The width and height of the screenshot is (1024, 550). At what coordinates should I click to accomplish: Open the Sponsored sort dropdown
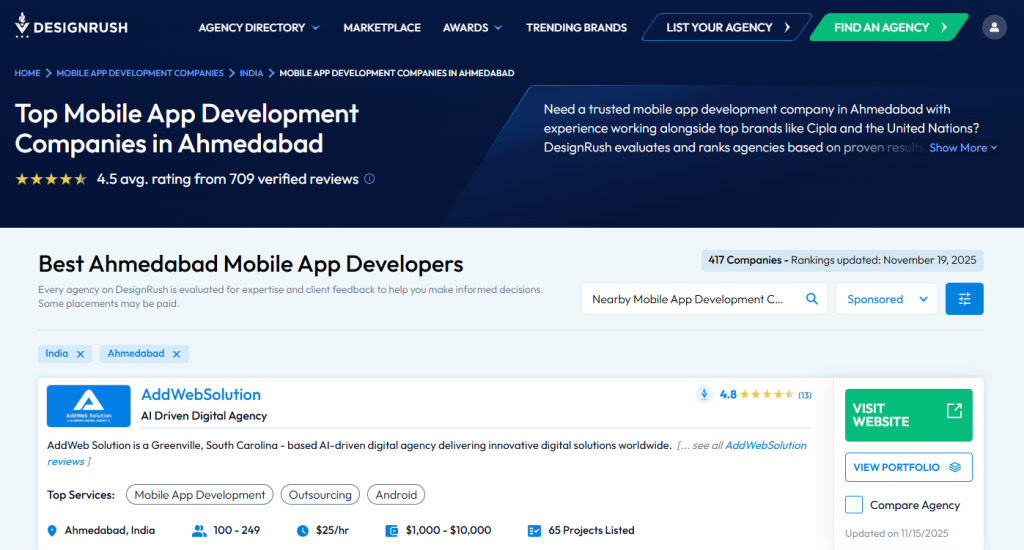tap(886, 299)
